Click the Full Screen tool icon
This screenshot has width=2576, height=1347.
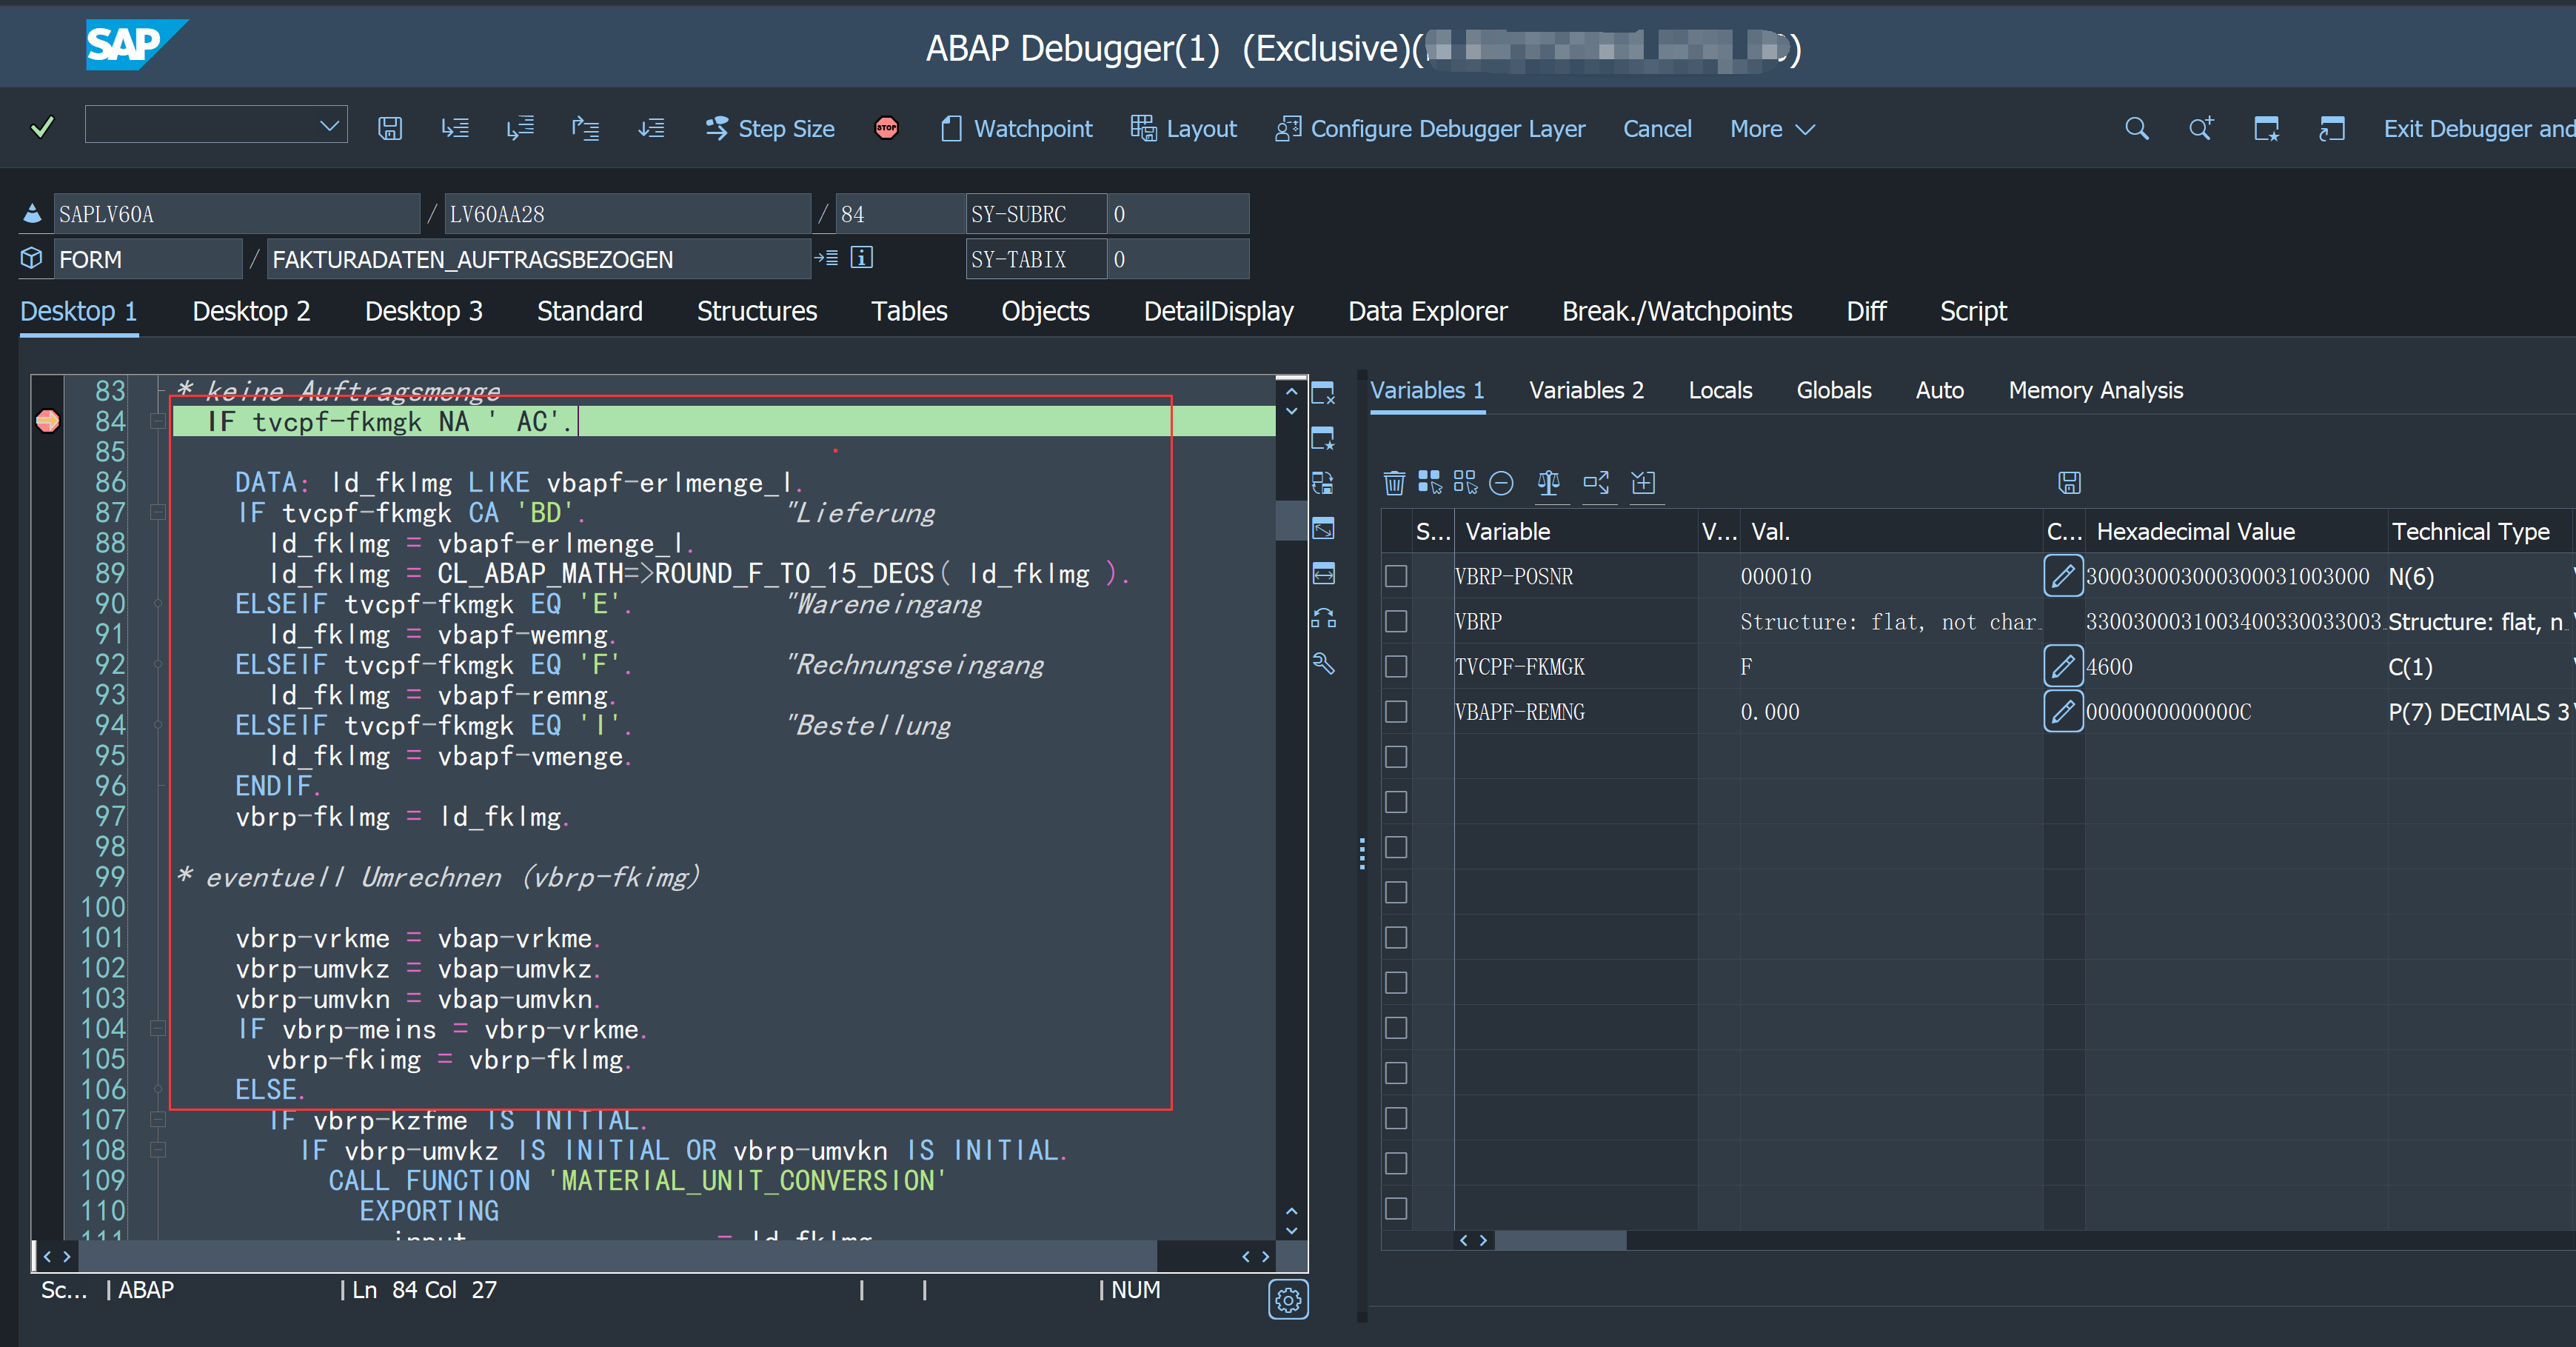click(1323, 528)
